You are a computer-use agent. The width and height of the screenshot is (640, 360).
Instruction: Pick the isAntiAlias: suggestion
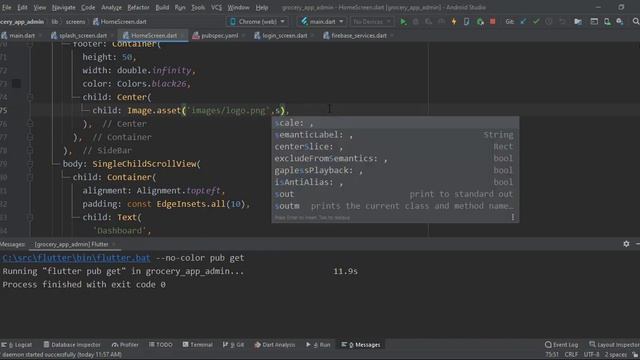pyautogui.click(x=396, y=182)
